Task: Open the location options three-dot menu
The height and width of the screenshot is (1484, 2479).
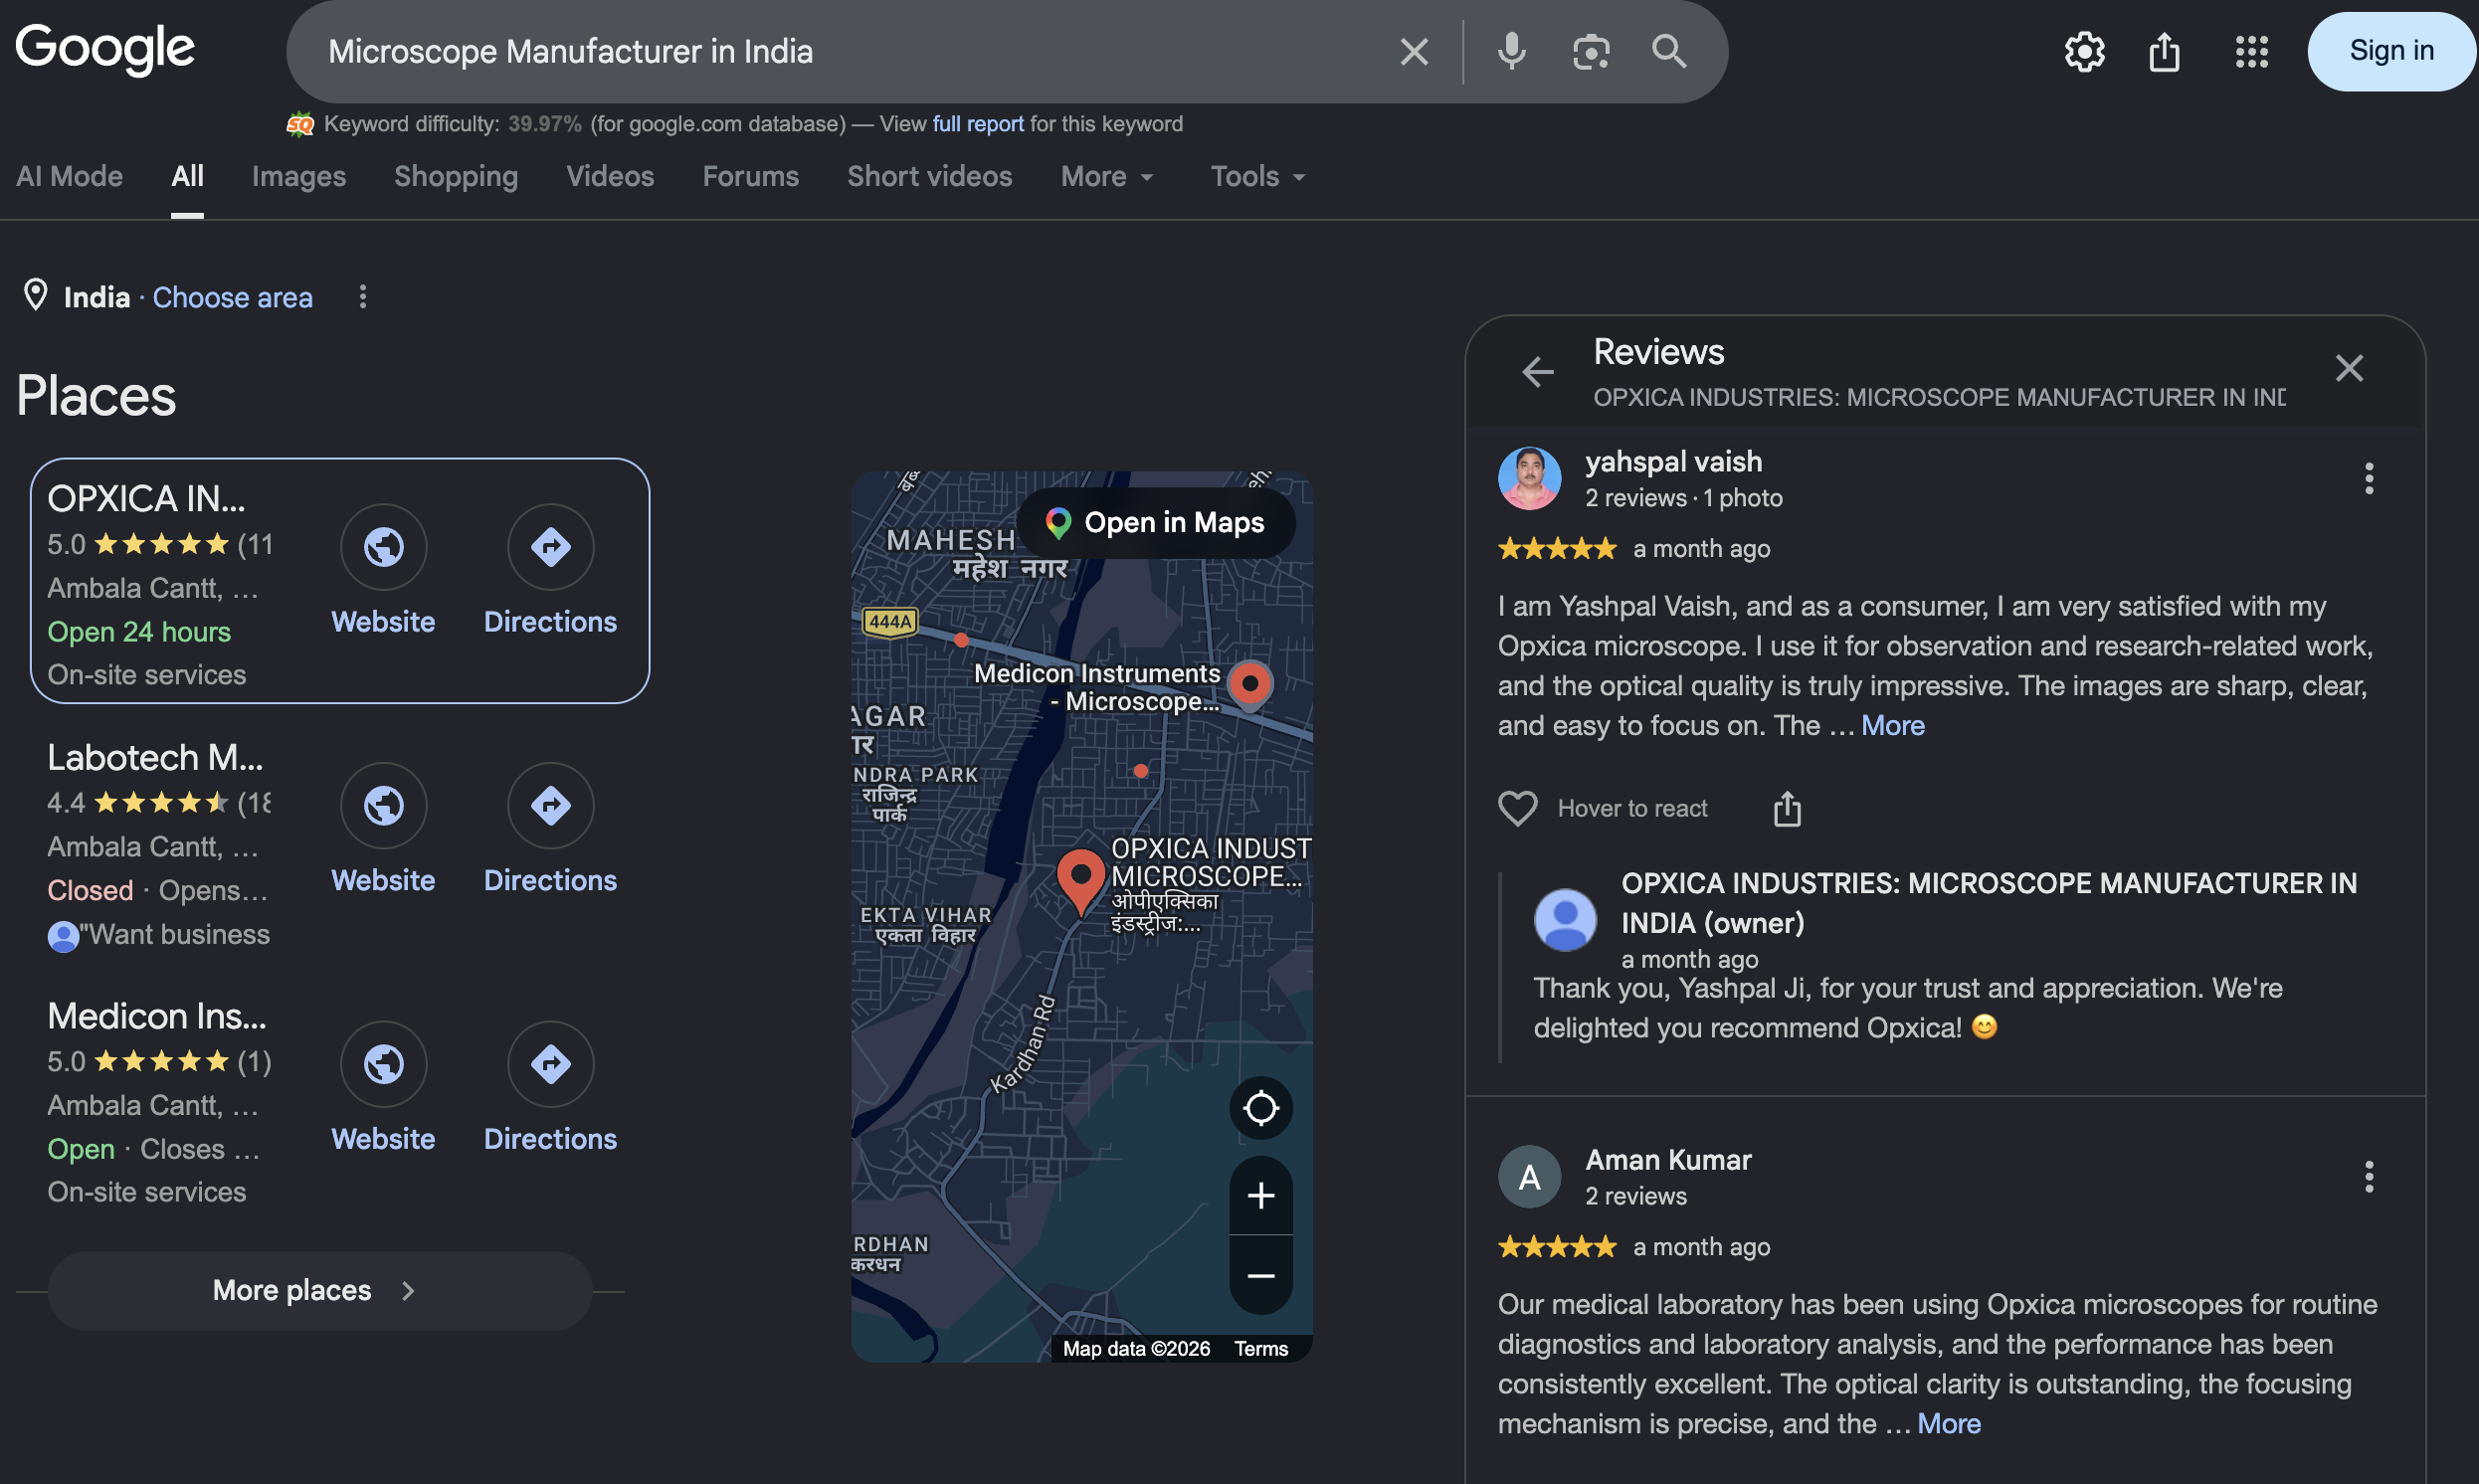Action: pos(363,297)
